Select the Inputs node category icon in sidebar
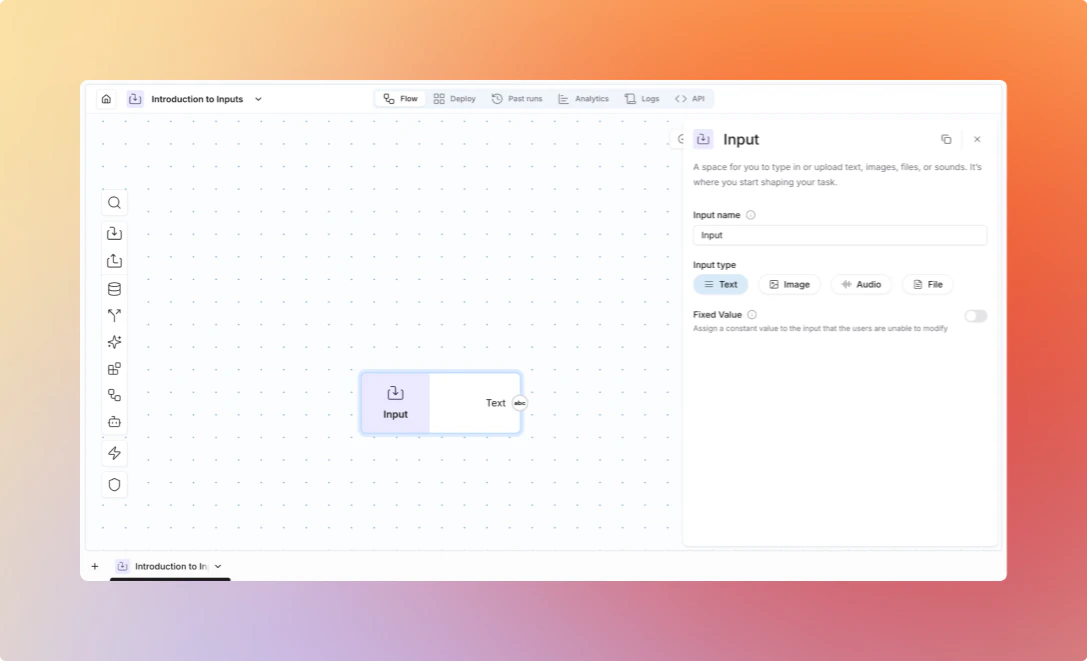Image resolution: width=1087 pixels, height=661 pixels. pyautogui.click(x=114, y=233)
